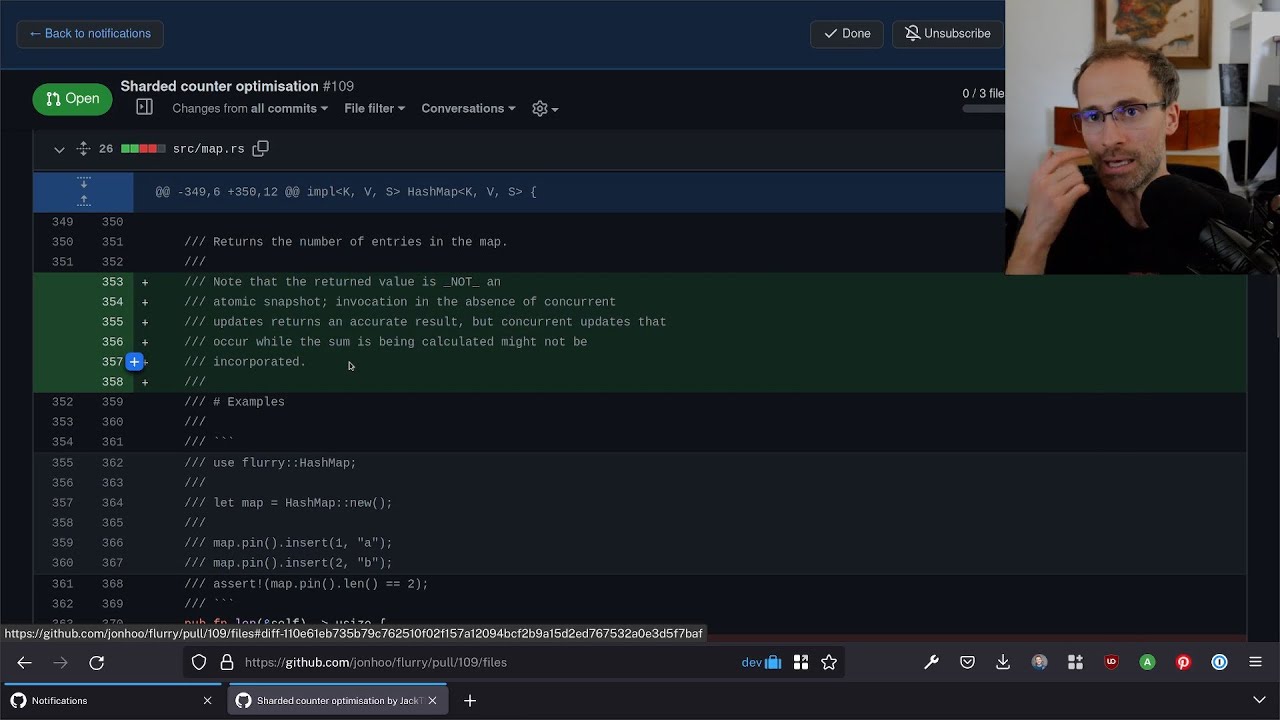This screenshot has width=1280, height=720.
Task: Open the Pocket save icon
Action: coord(967,662)
